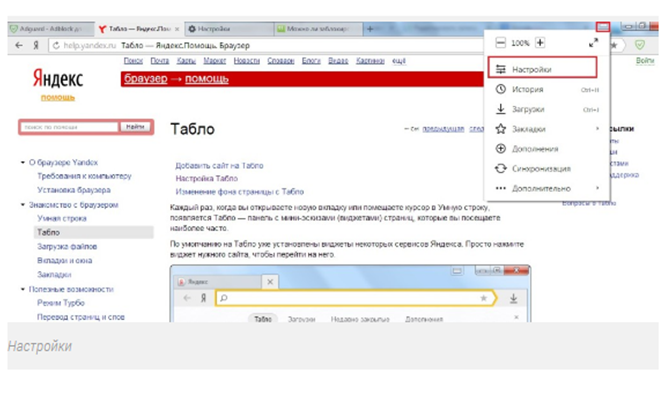Click the zoom in plus button
This screenshot has width=665, height=395.
click(540, 43)
